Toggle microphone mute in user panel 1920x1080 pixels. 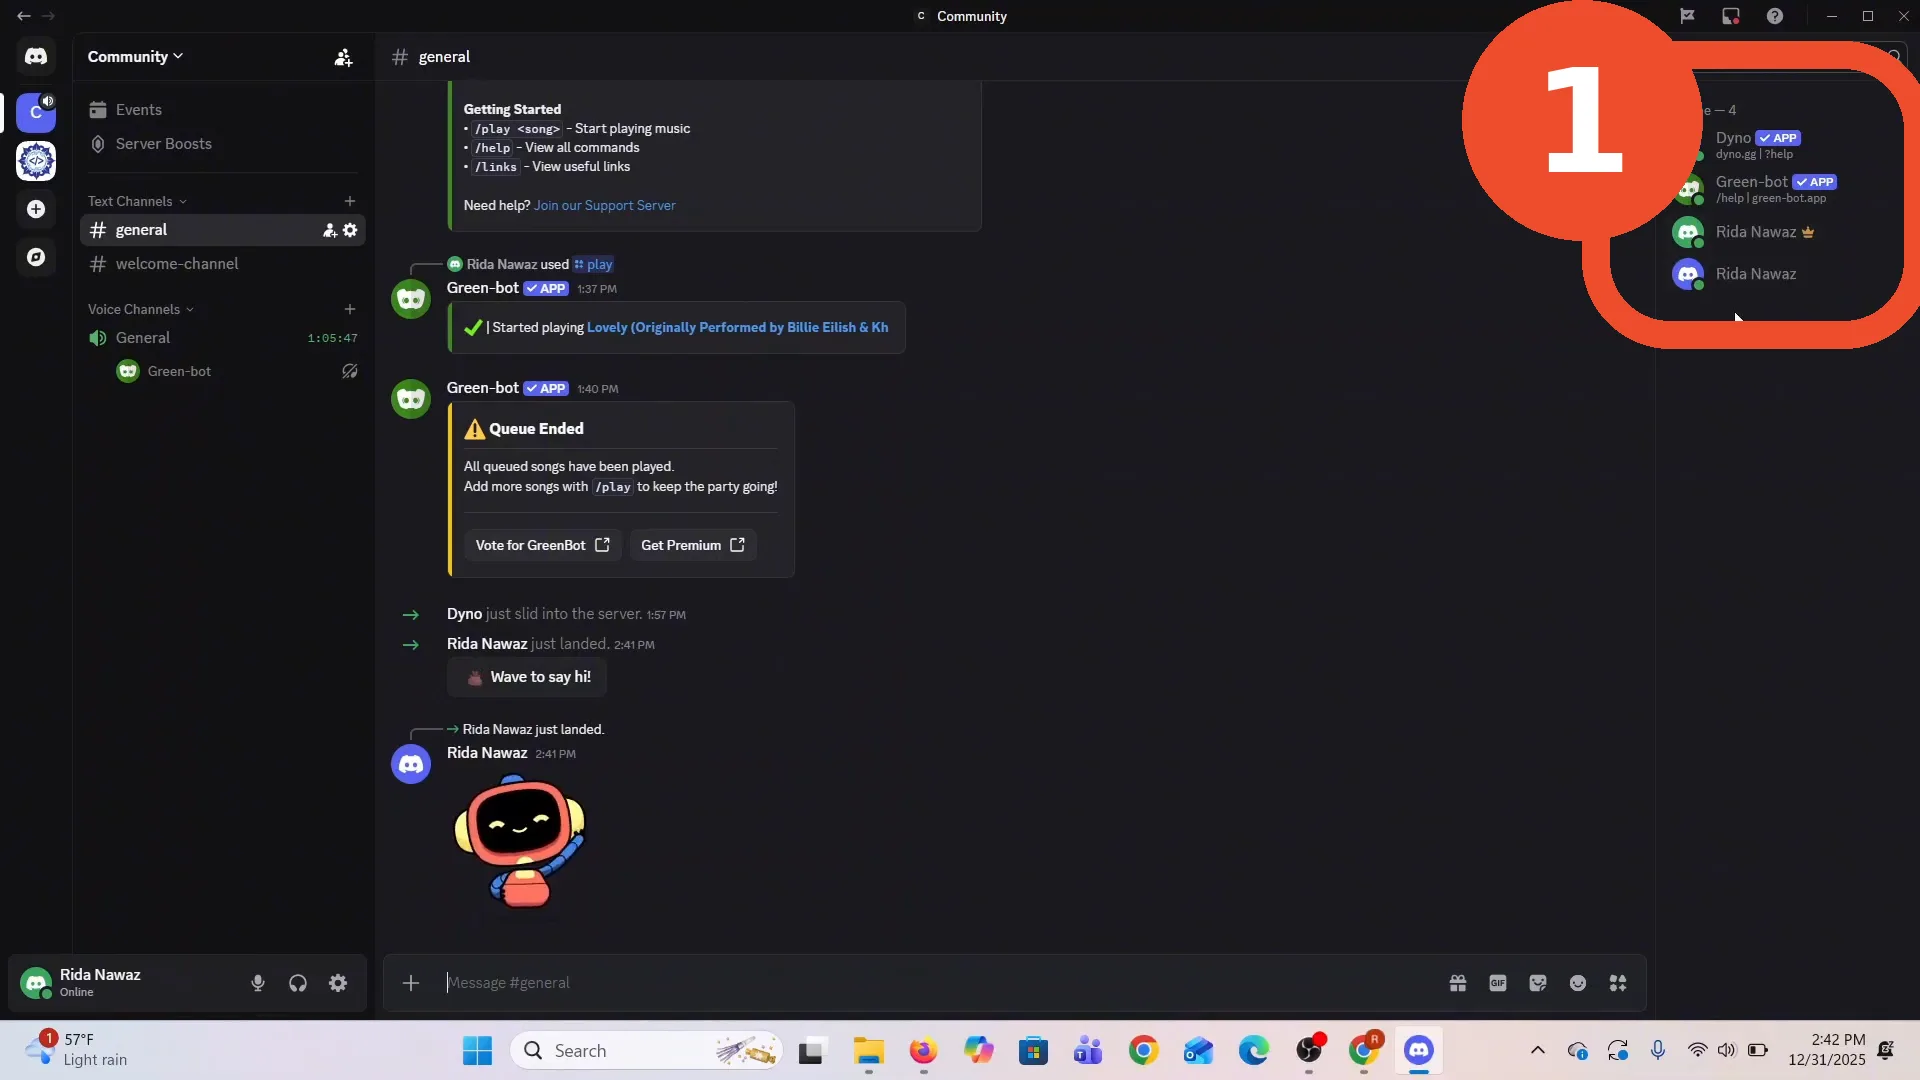(258, 983)
